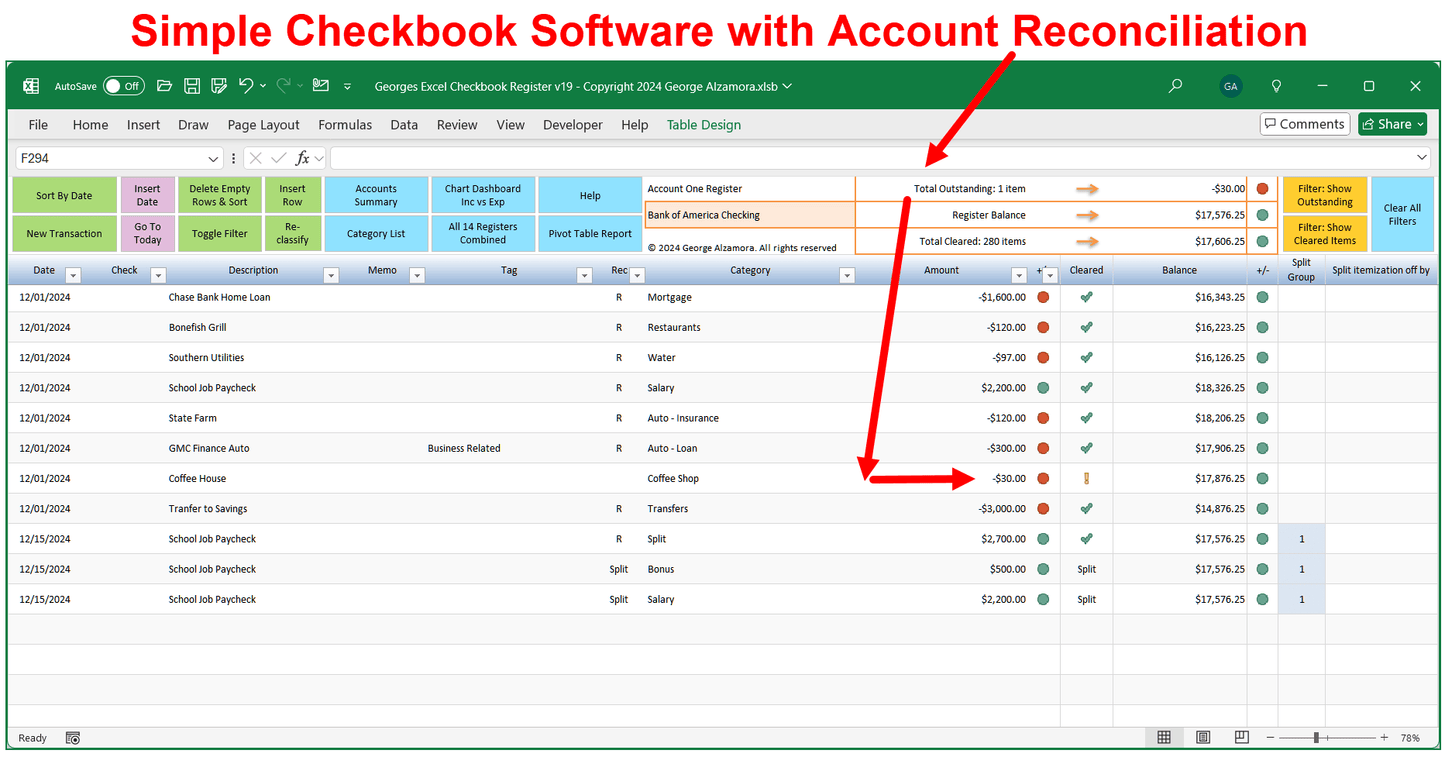Click the 78% zoom level
Image resolution: width=1445 pixels, height=757 pixels.
point(1410,738)
